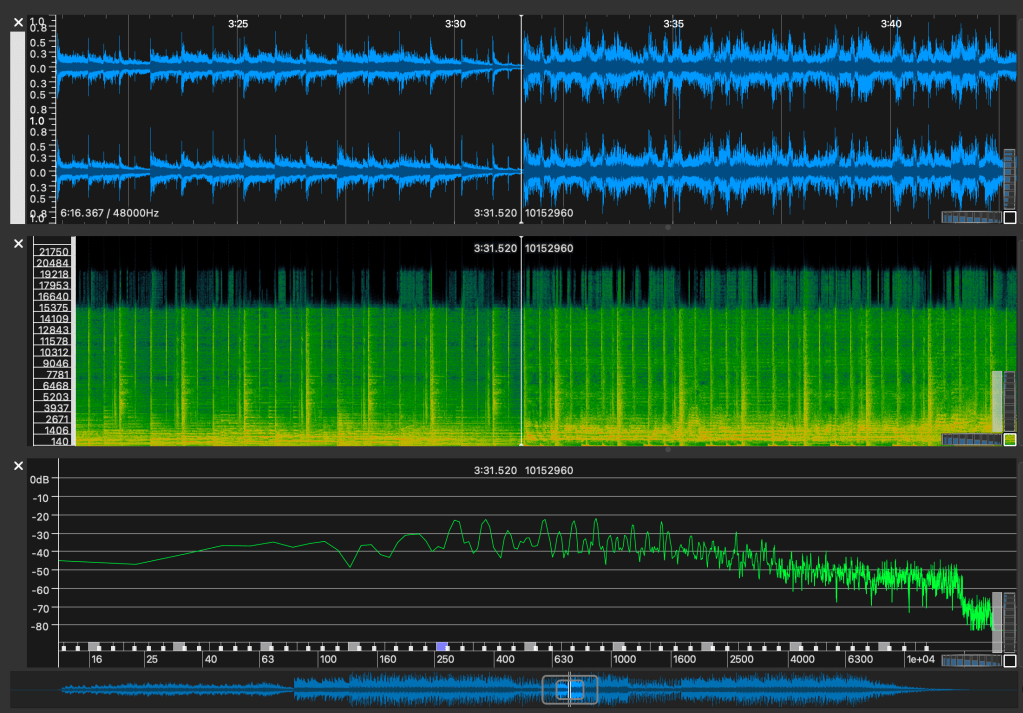Click the 3:25 mark on the waveform ruler
1023x713 pixels.
coord(238,24)
